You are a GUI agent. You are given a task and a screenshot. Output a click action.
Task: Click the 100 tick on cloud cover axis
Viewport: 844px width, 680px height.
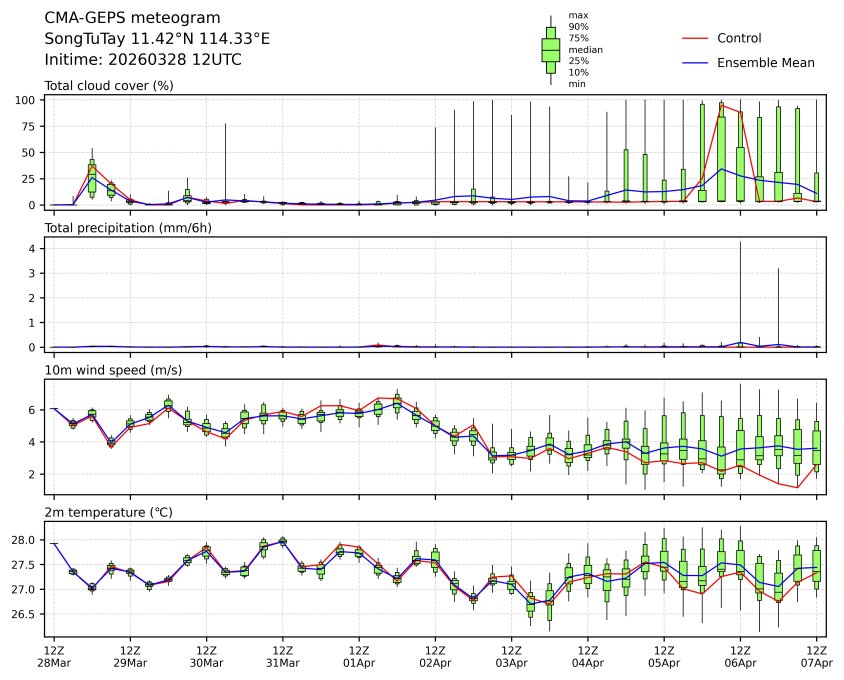[x=27, y=100]
